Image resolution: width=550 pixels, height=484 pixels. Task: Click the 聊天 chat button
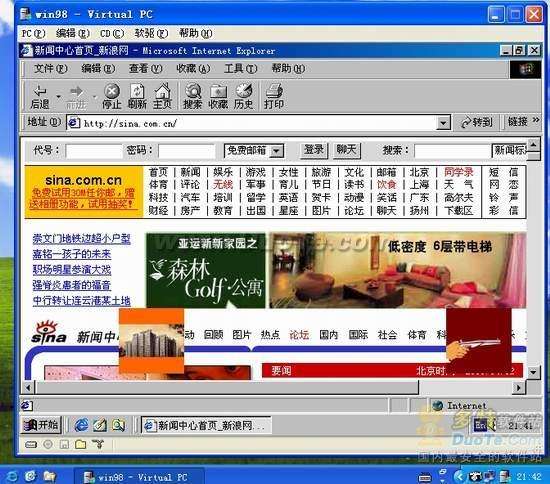pyautogui.click(x=347, y=150)
